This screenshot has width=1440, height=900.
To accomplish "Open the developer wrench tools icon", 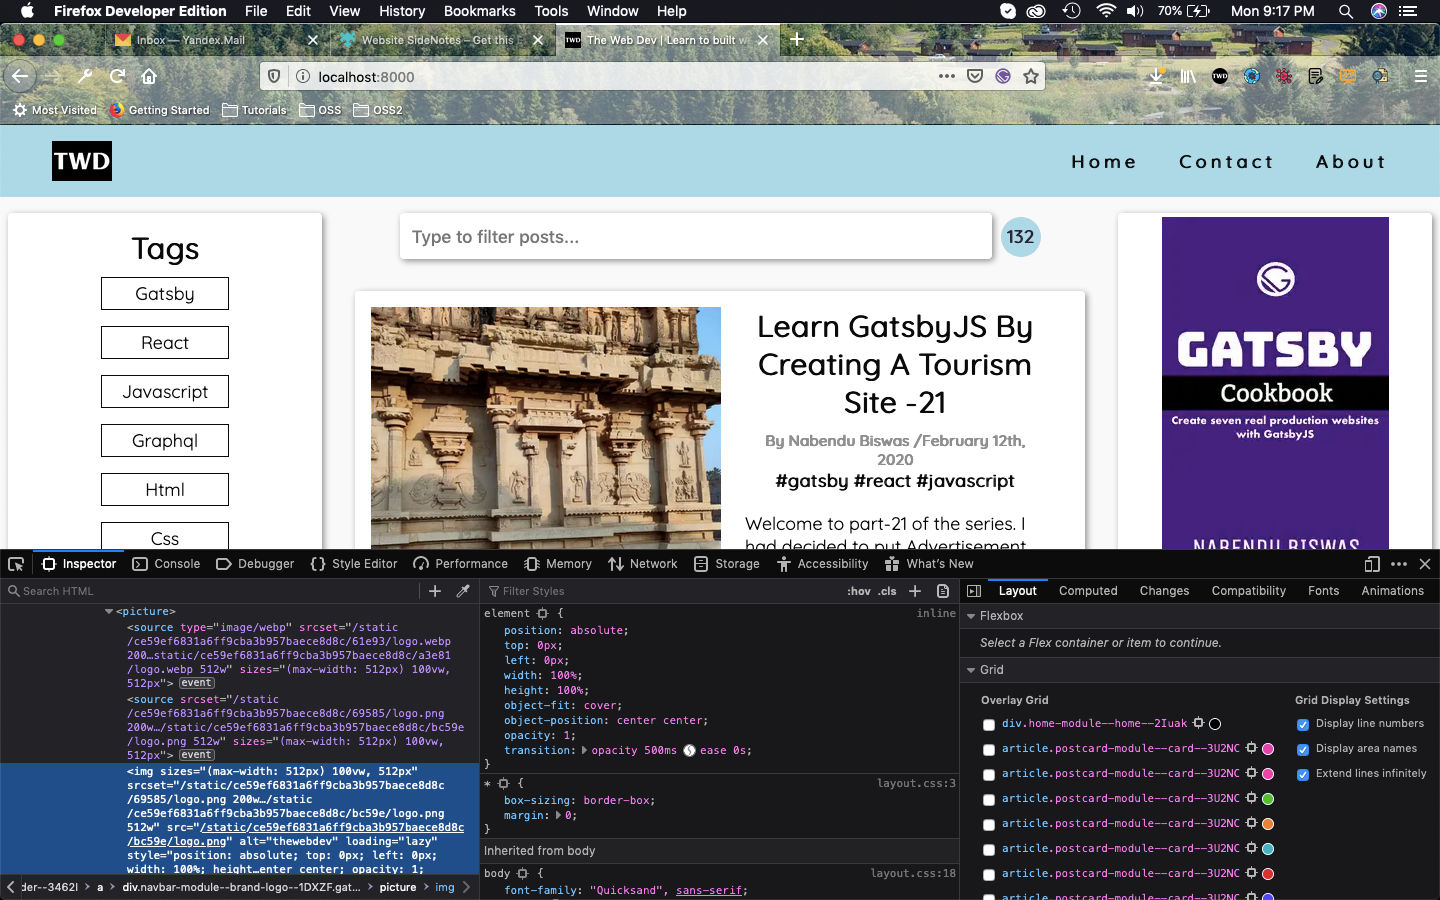I will [85, 76].
